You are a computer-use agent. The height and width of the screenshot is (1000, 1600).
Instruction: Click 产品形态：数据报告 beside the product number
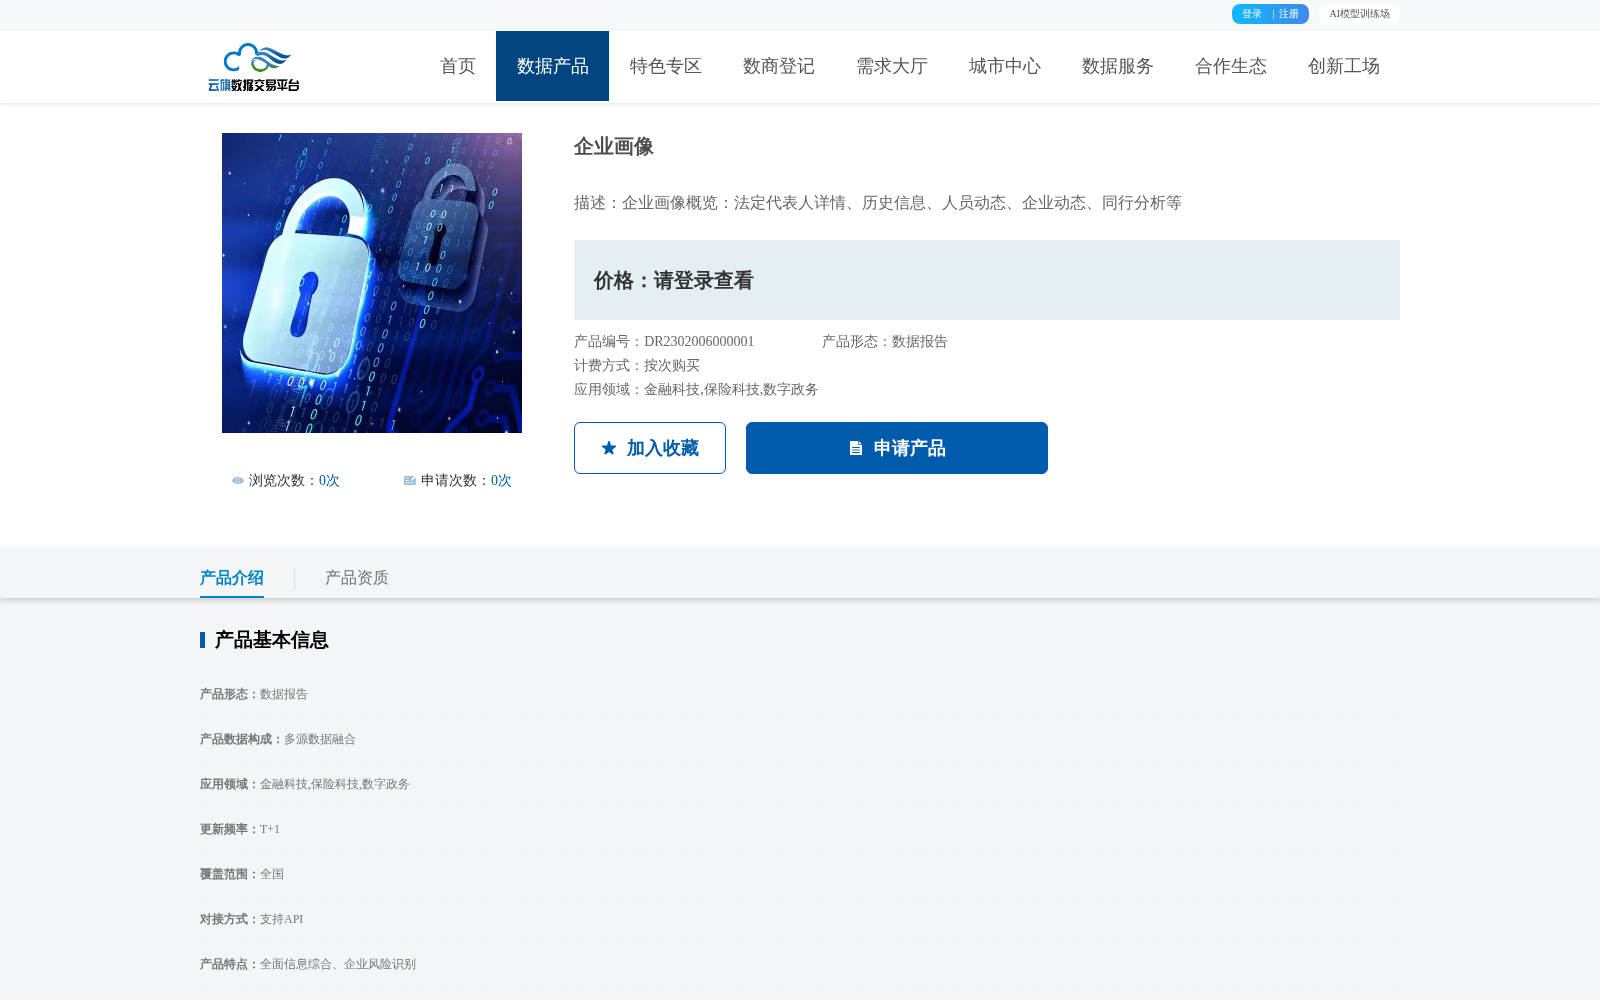click(885, 342)
